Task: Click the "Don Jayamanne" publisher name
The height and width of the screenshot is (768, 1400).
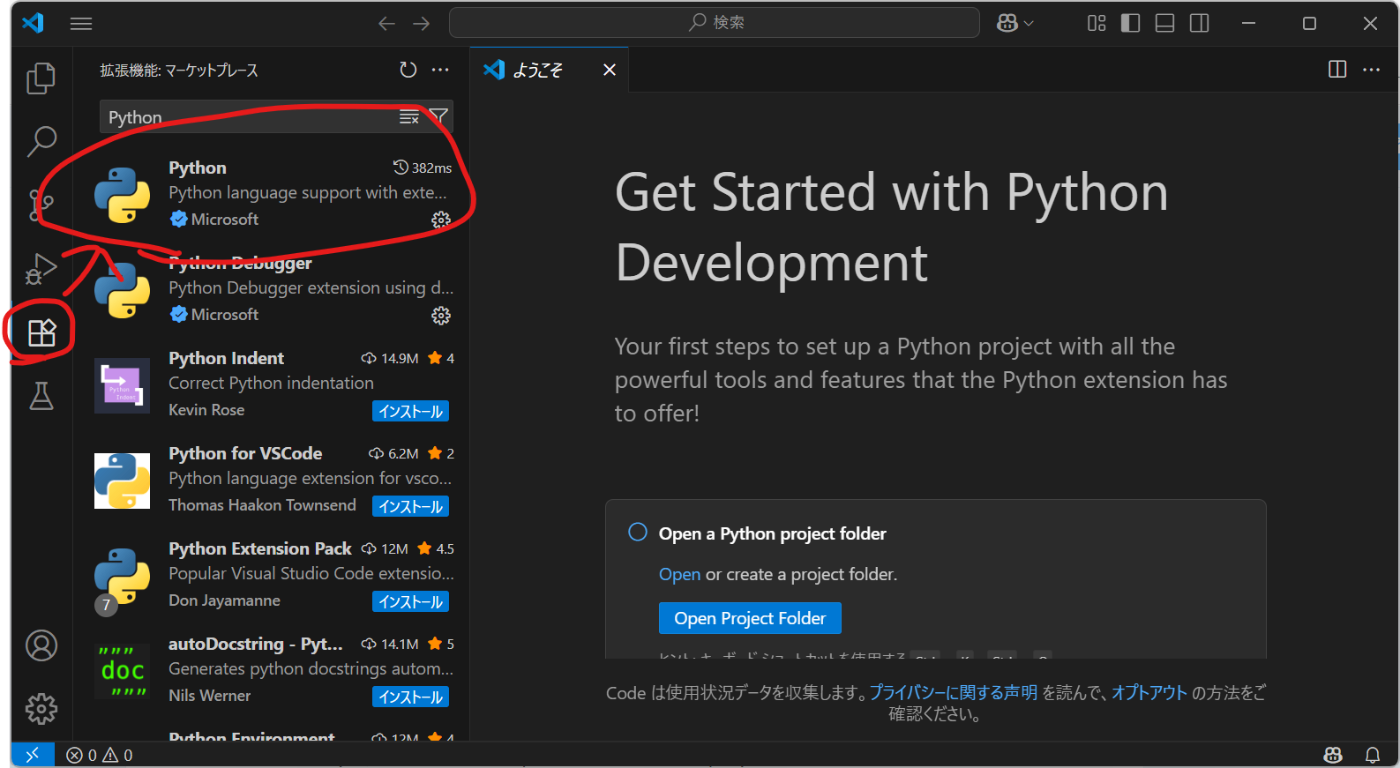Action: pos(224,601)
